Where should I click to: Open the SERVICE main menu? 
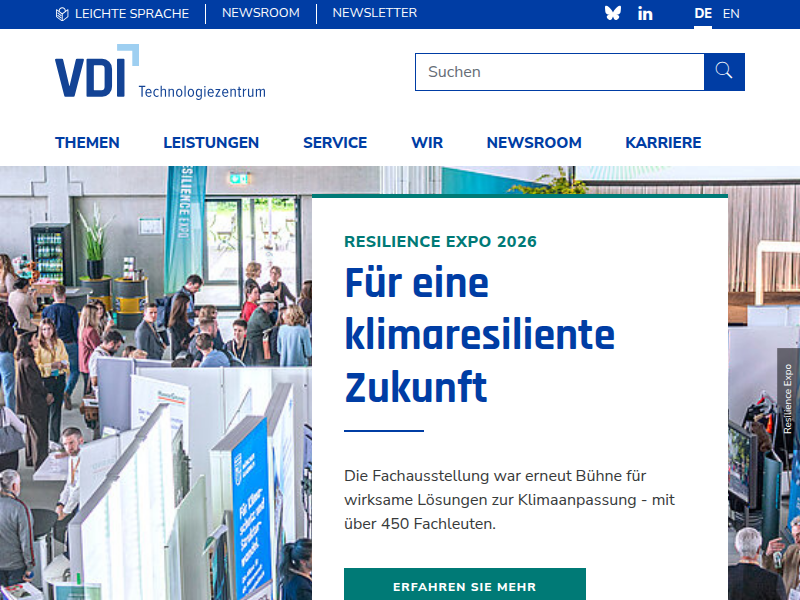(x=335, y=143)
